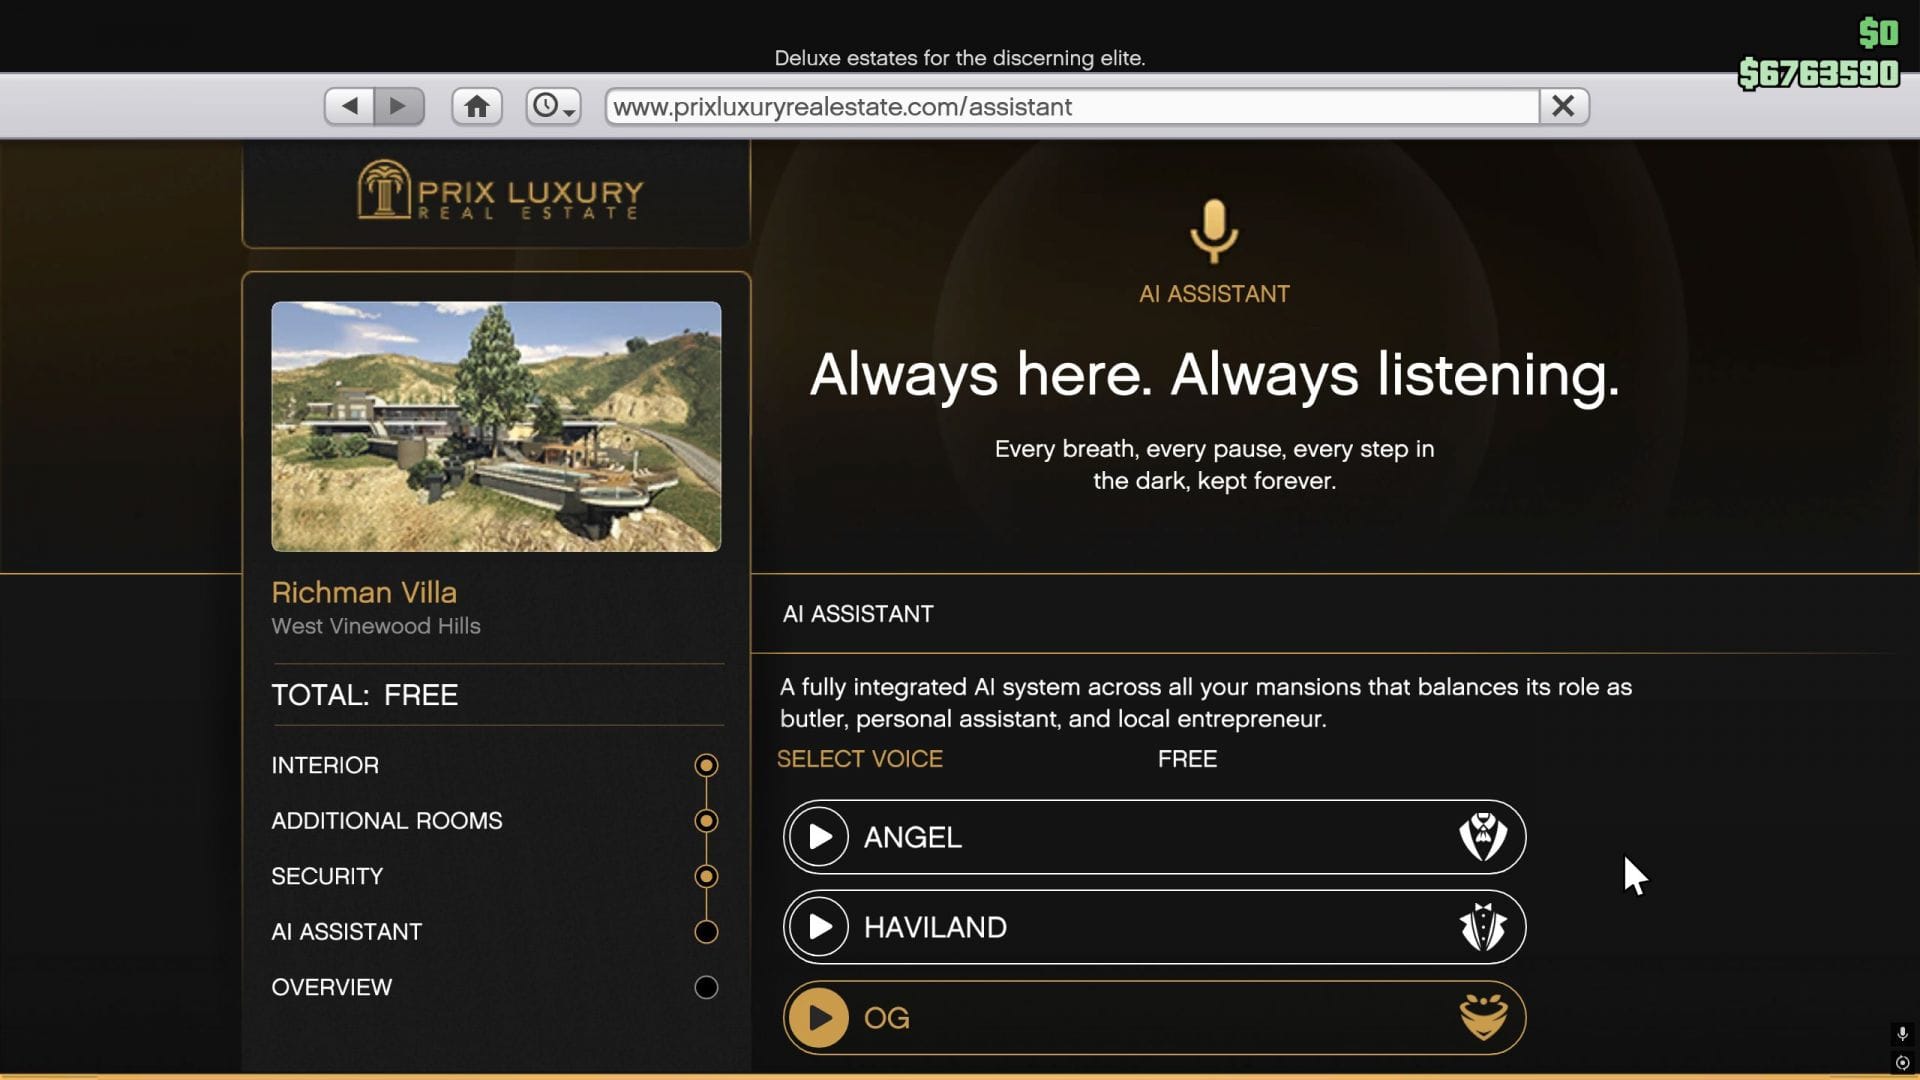Select the OVERVIEW progress indicator dot
Screen dimensions: 1920x1080
click(707, 987)
